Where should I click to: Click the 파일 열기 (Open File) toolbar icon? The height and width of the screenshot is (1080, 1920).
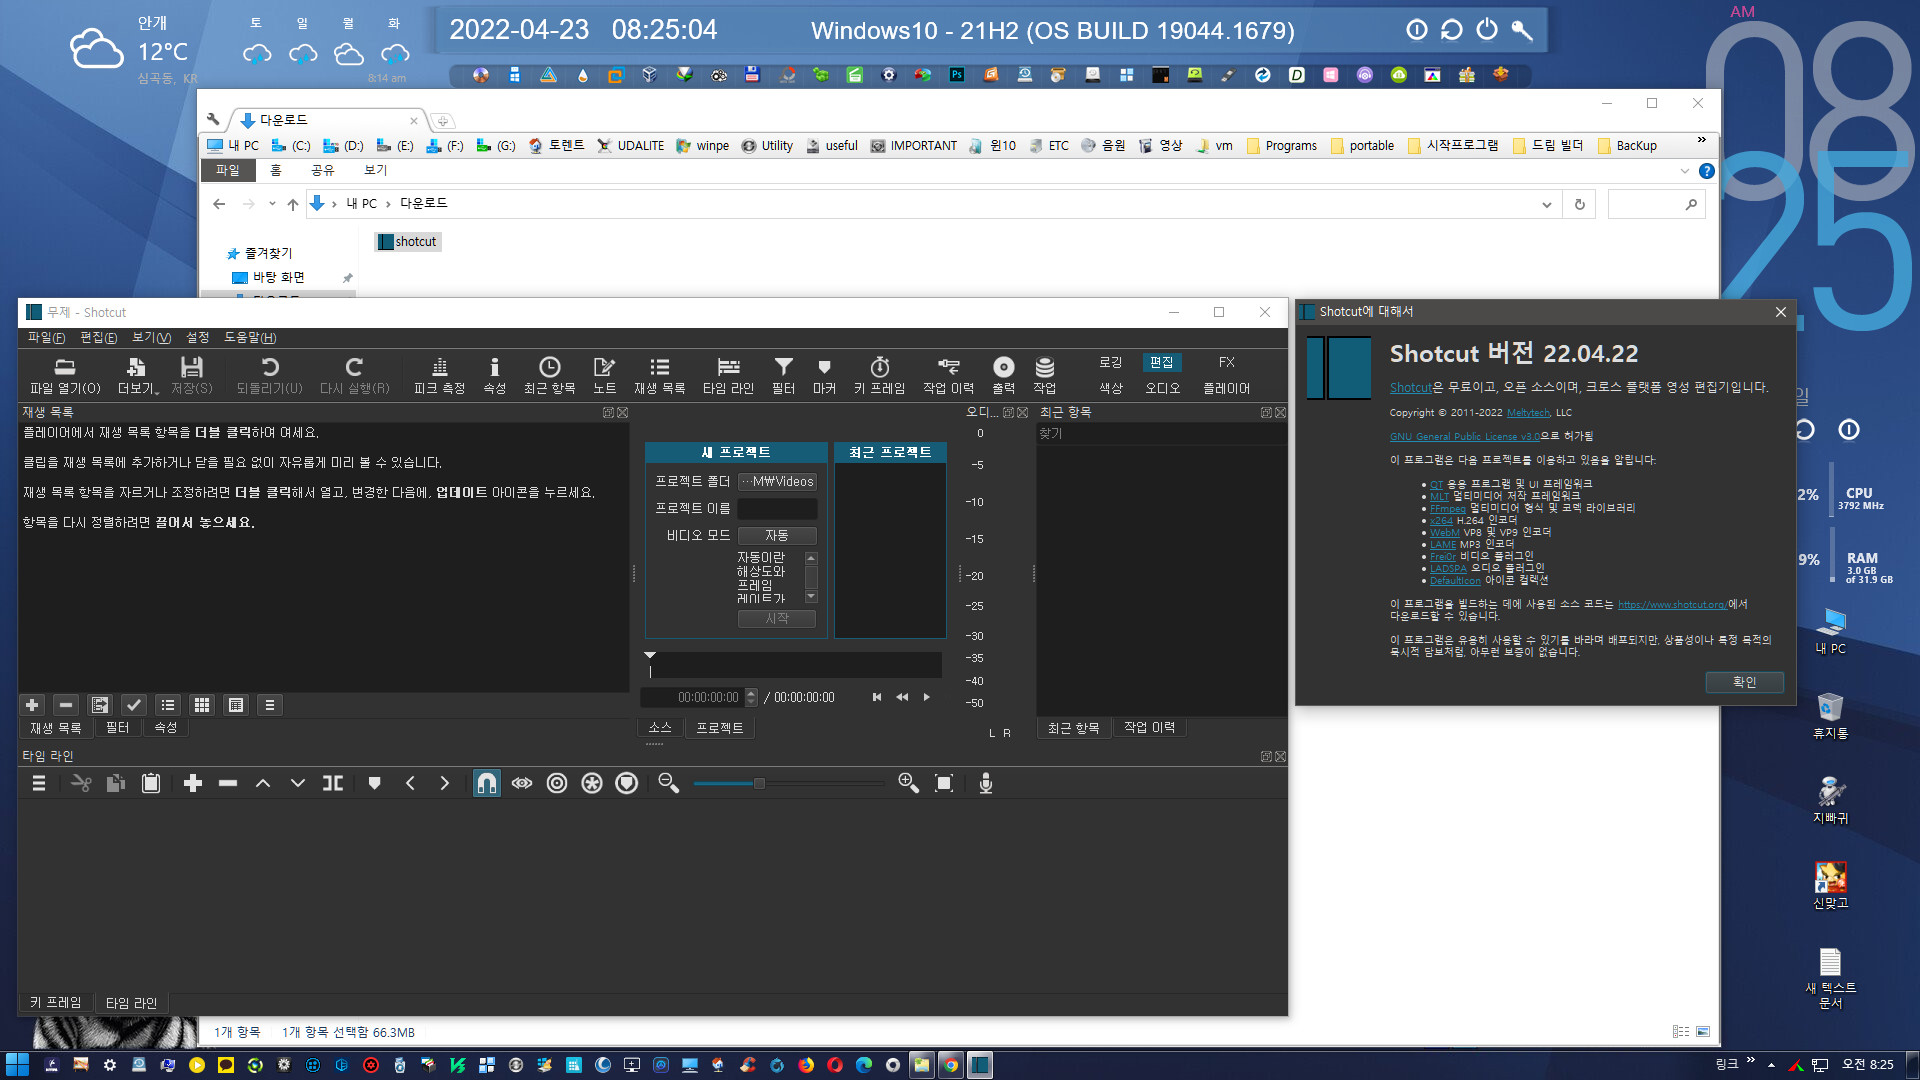(x=65, y=375)
